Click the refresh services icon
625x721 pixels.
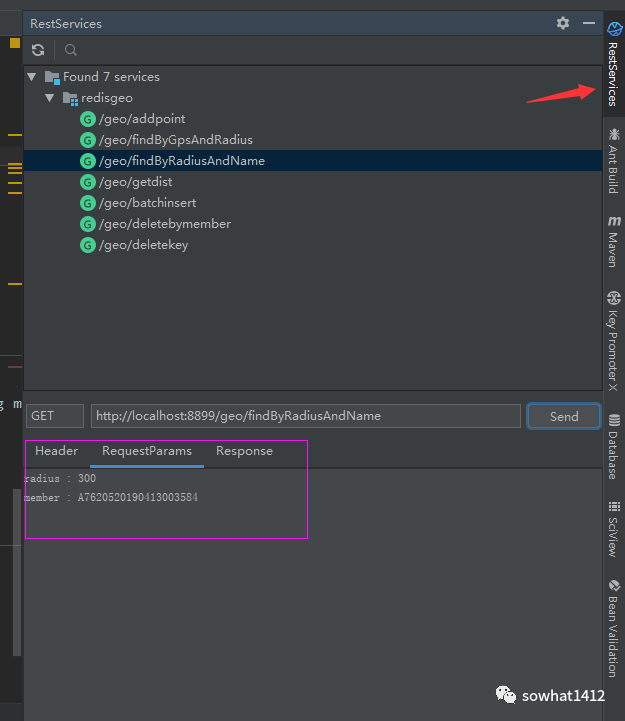click(x=38, y=50)
